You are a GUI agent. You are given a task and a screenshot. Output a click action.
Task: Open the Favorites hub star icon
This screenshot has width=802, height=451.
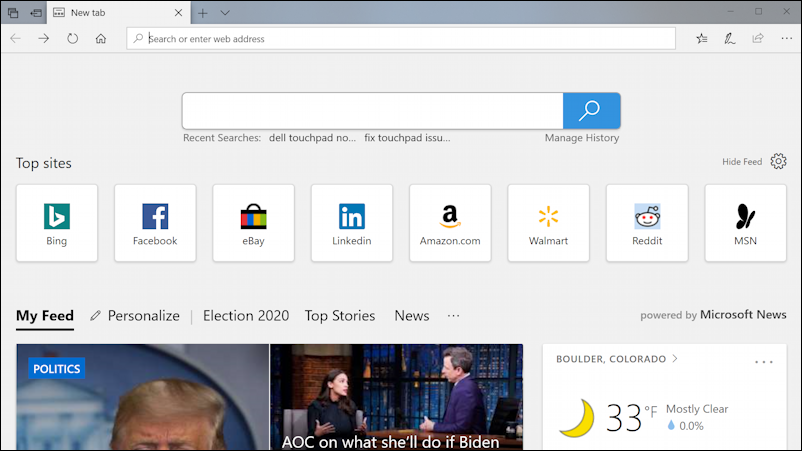[x=702, y=38]
